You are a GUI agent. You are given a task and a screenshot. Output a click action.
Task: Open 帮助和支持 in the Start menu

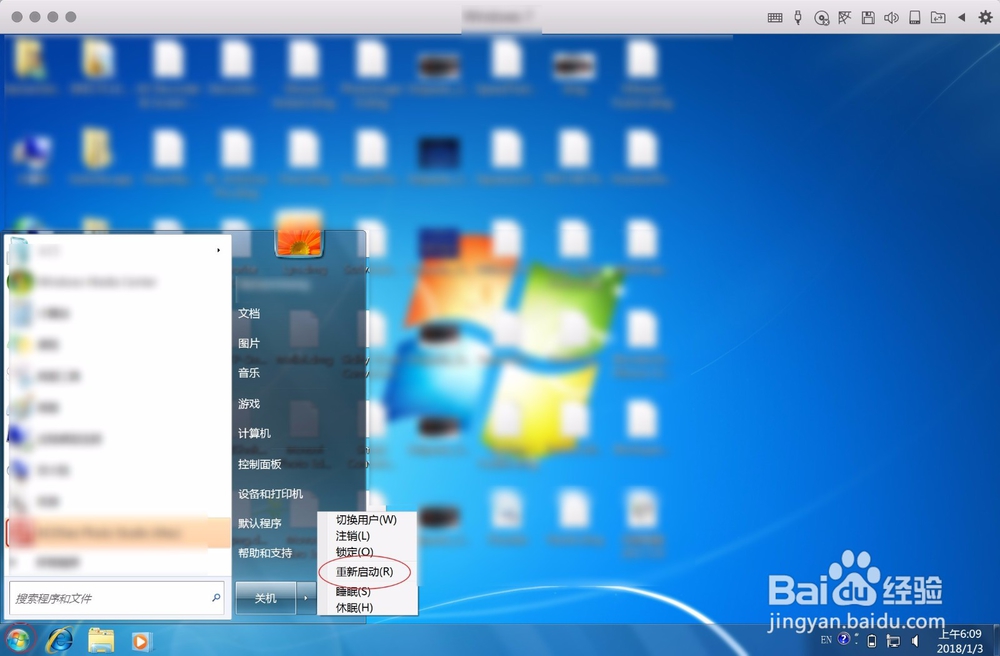265,553
